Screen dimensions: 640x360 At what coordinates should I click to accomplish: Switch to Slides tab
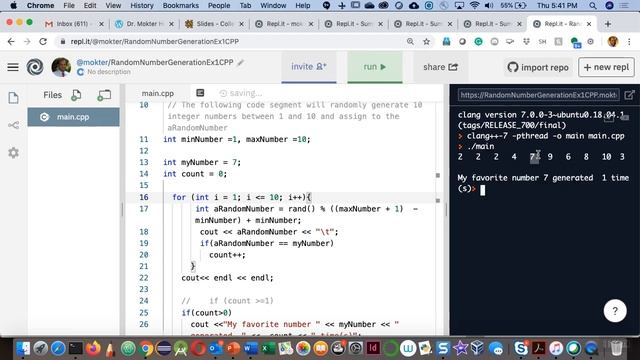(x=214, y=24)
